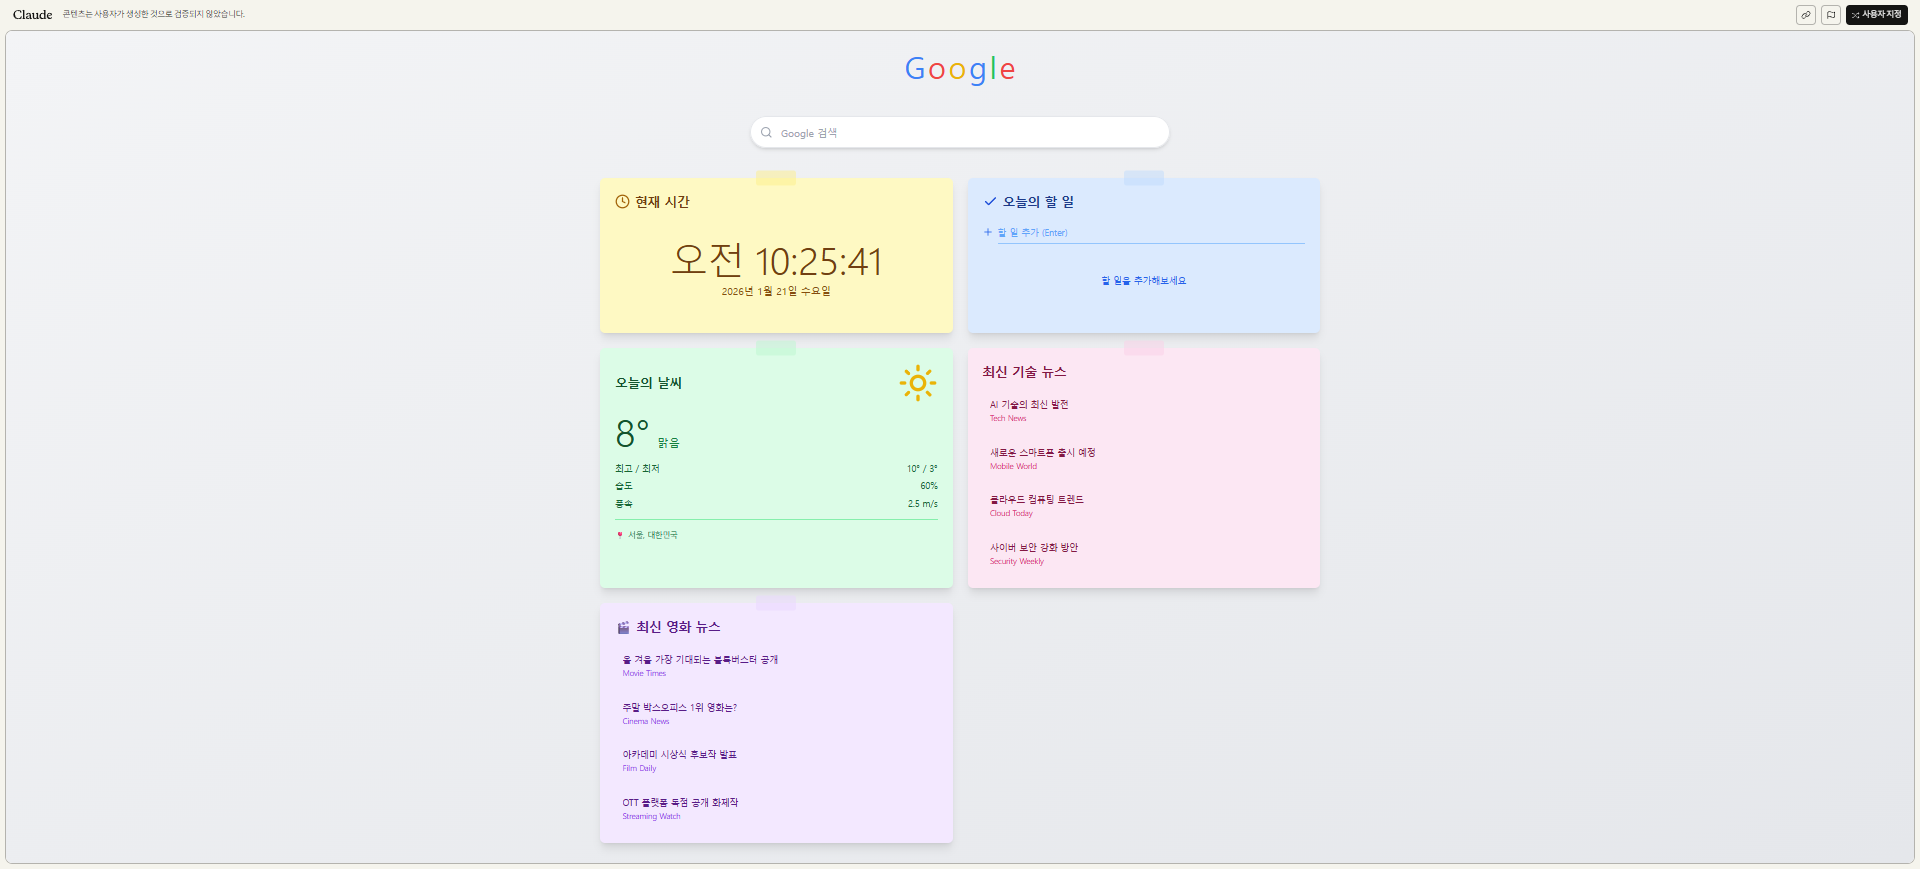Click the 최신 기술 뉴스 heading
The height and width of the screenshot is (869, 1920).
tap(1024, 372)
